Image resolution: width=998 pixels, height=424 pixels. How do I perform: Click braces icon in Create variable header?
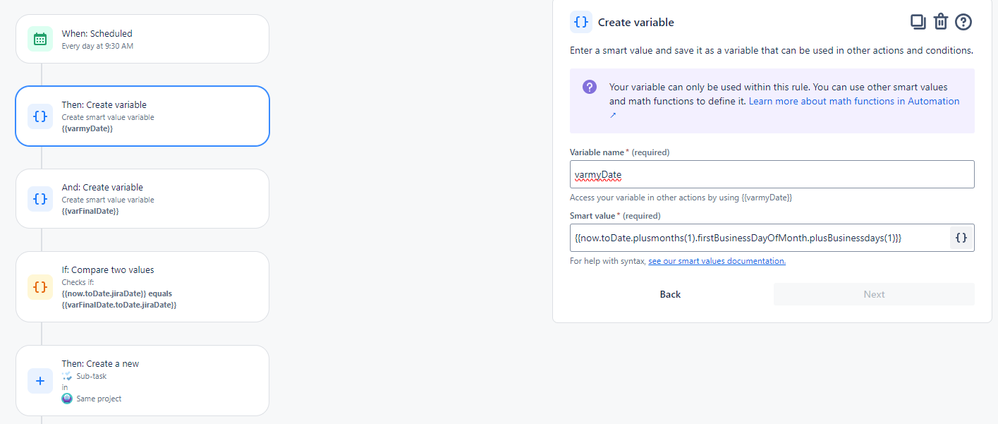(581, 22)
